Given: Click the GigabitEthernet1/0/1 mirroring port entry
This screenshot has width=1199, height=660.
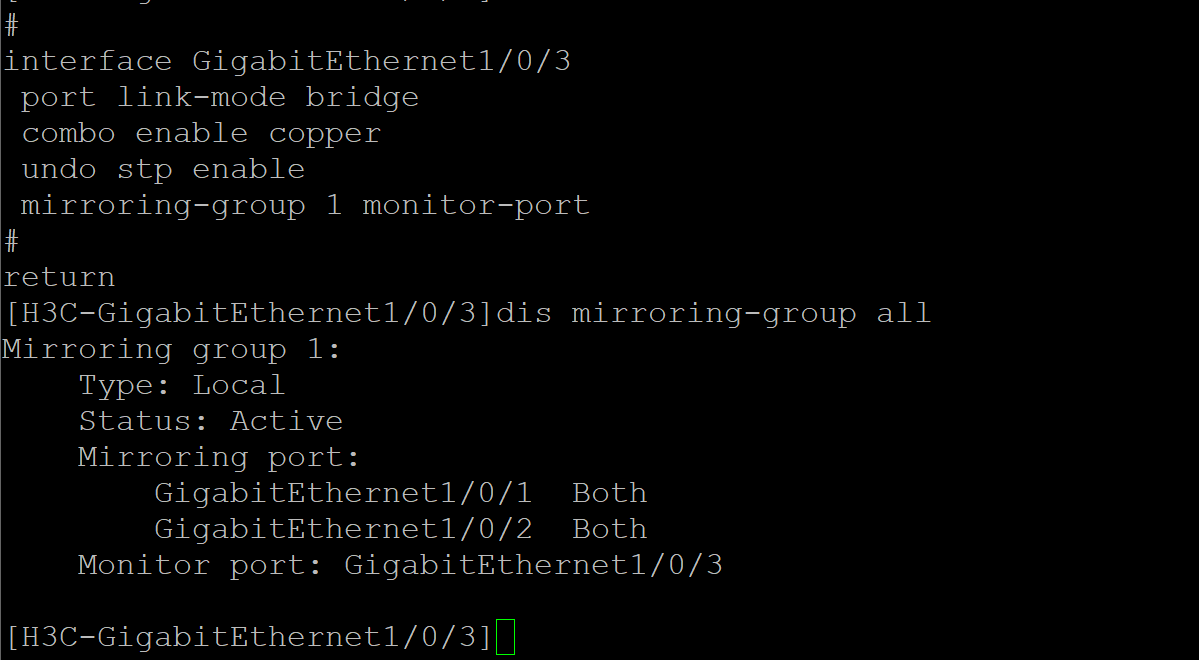Looking at the screenshot, I should click(343, 493).
